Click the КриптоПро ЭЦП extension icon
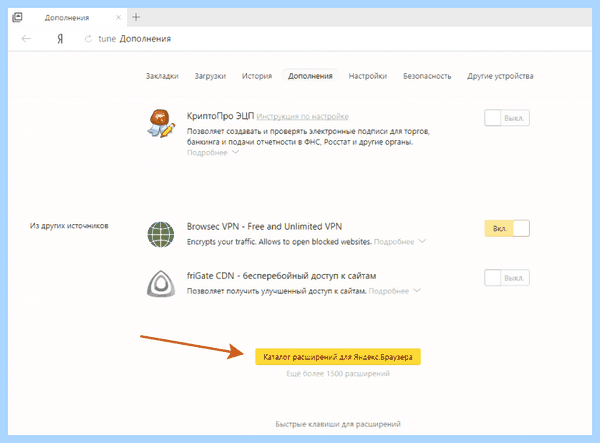 click(161, 123)
